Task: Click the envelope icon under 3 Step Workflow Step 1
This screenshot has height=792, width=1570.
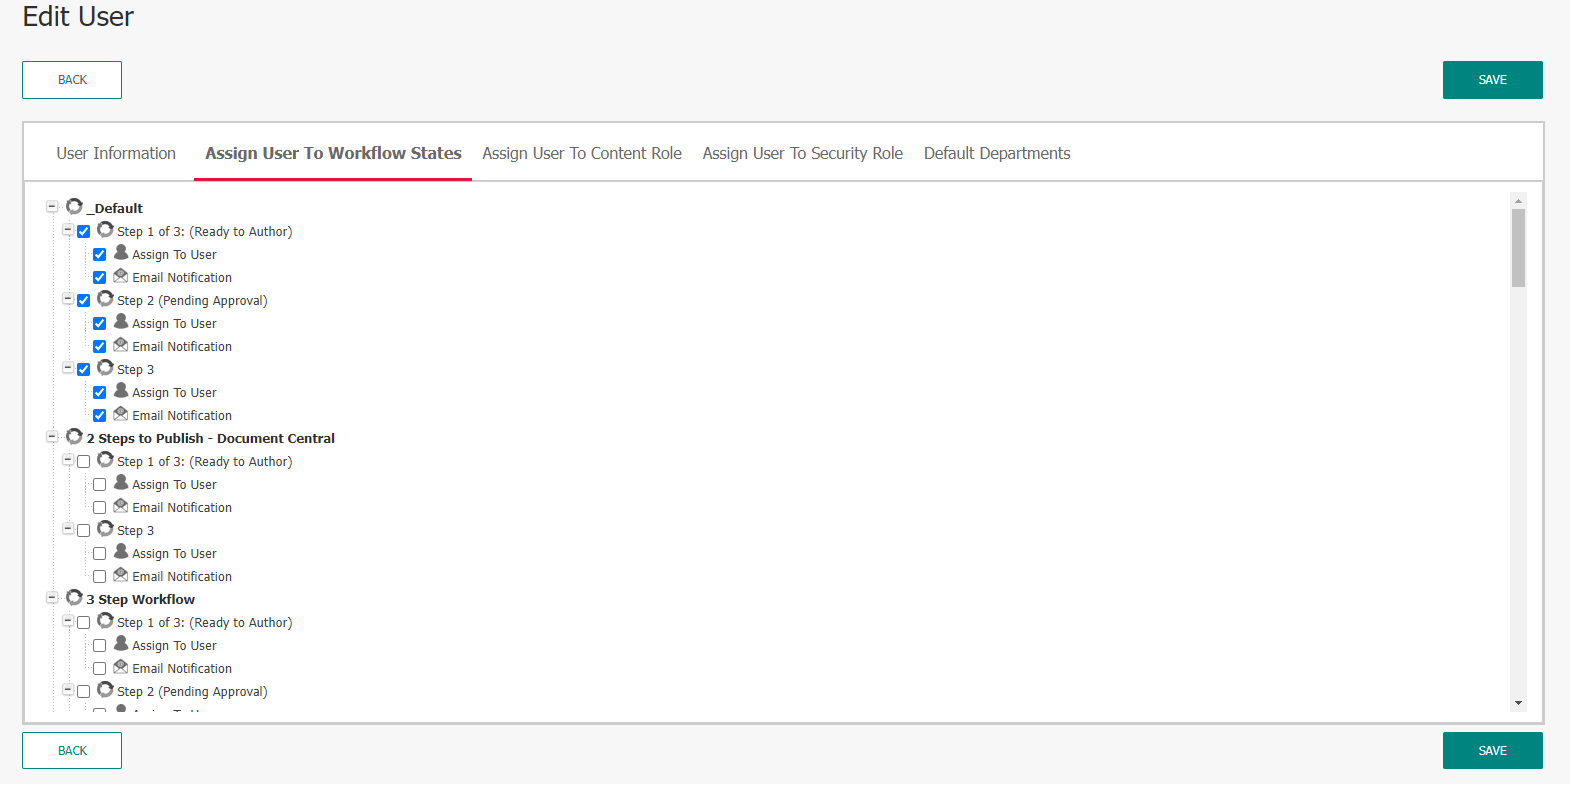Action: [121, 667]
